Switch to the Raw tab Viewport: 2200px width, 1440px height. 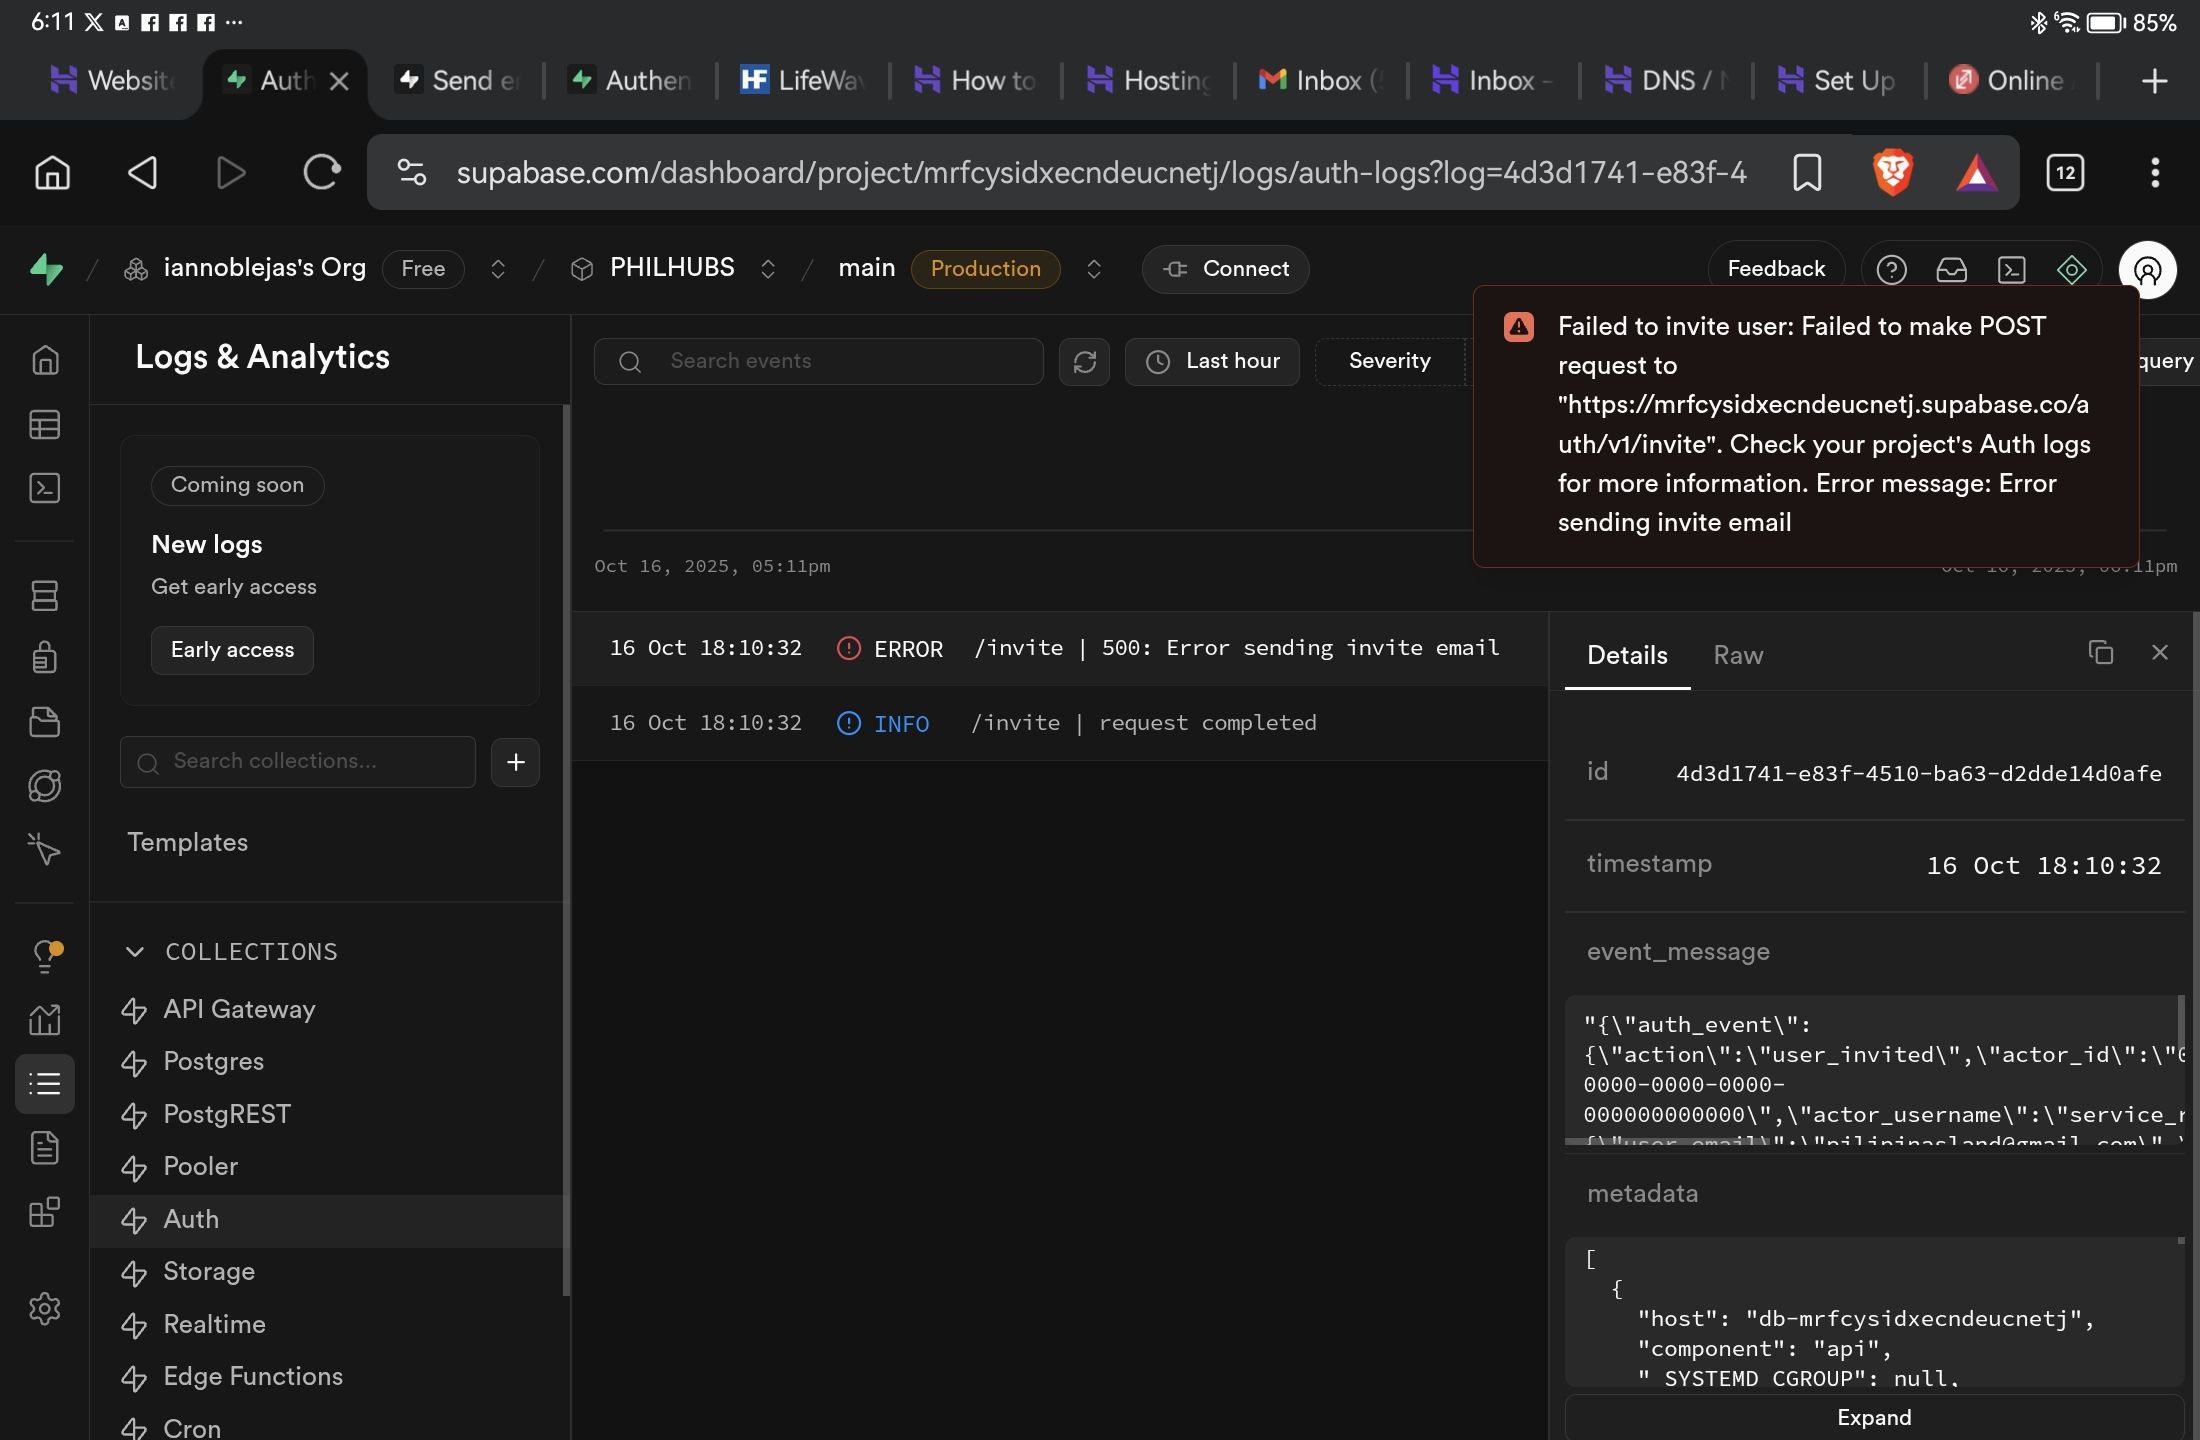pos(1737,655)
